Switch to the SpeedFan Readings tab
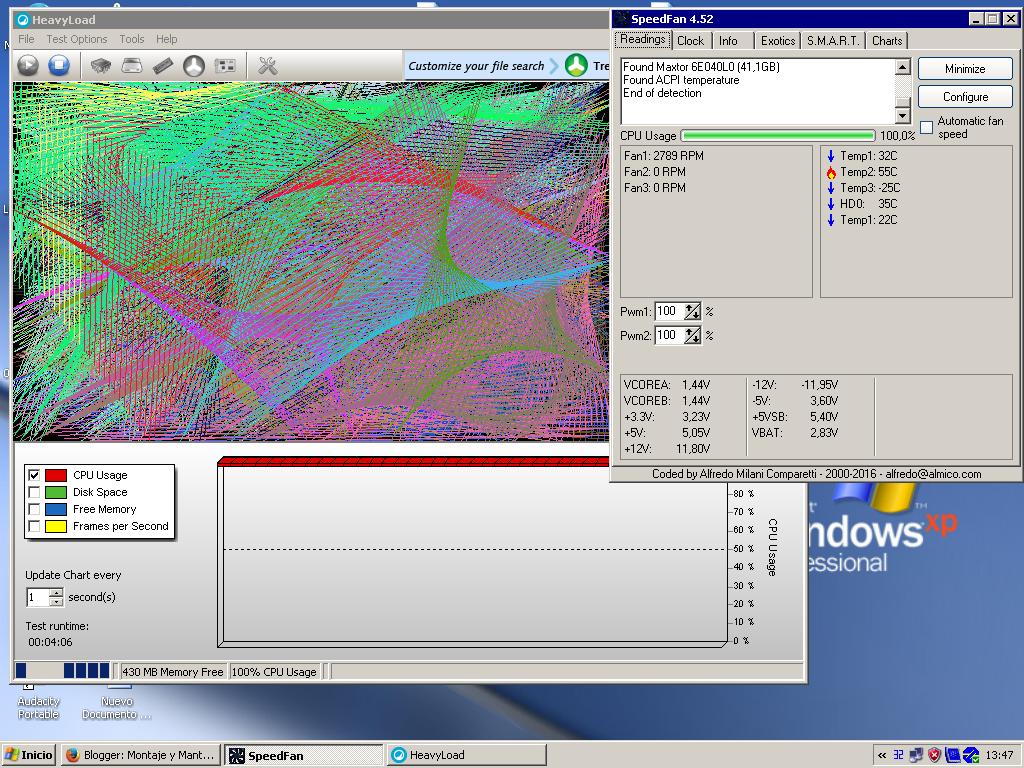This screenshot has height=768, width=1024. (643, 39)
